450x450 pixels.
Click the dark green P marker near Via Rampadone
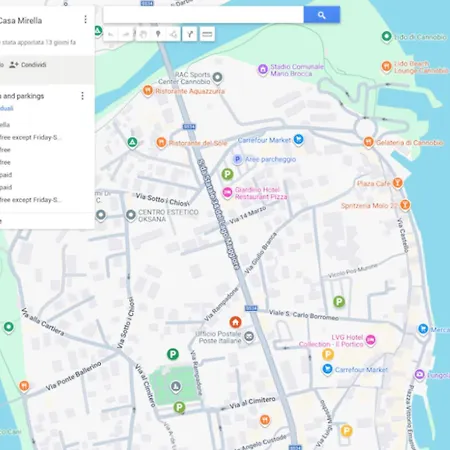coord(173,354)
